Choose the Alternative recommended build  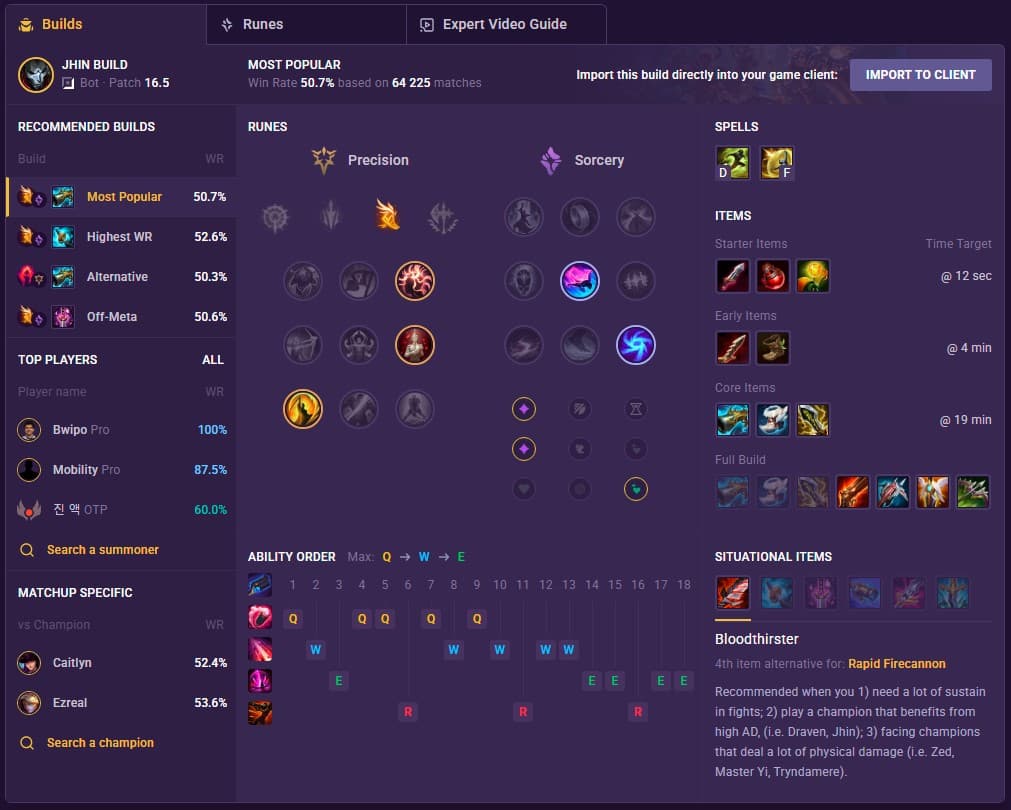point(121,277)
